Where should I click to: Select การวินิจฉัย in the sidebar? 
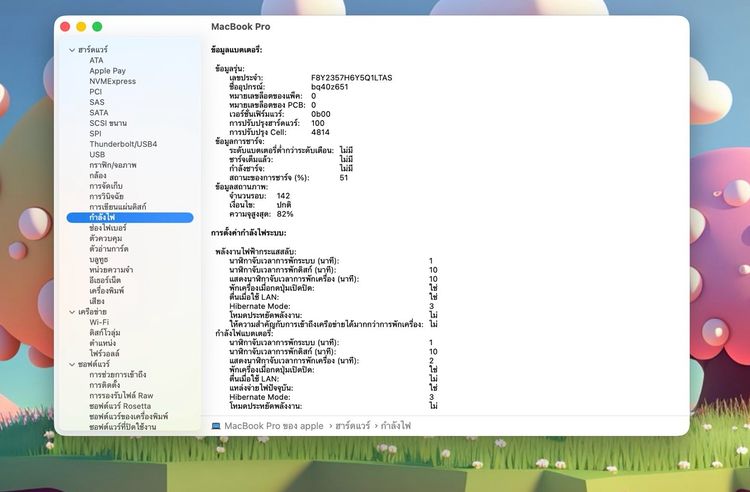click(106, 197)
